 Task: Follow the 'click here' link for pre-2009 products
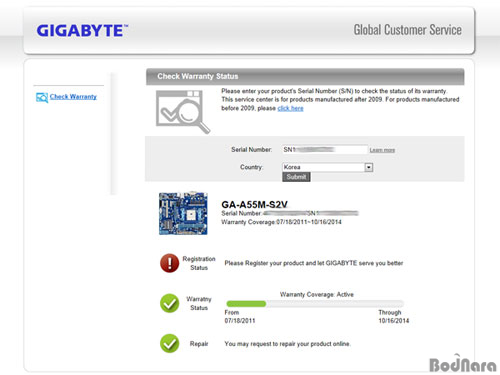tap(290, 108)
